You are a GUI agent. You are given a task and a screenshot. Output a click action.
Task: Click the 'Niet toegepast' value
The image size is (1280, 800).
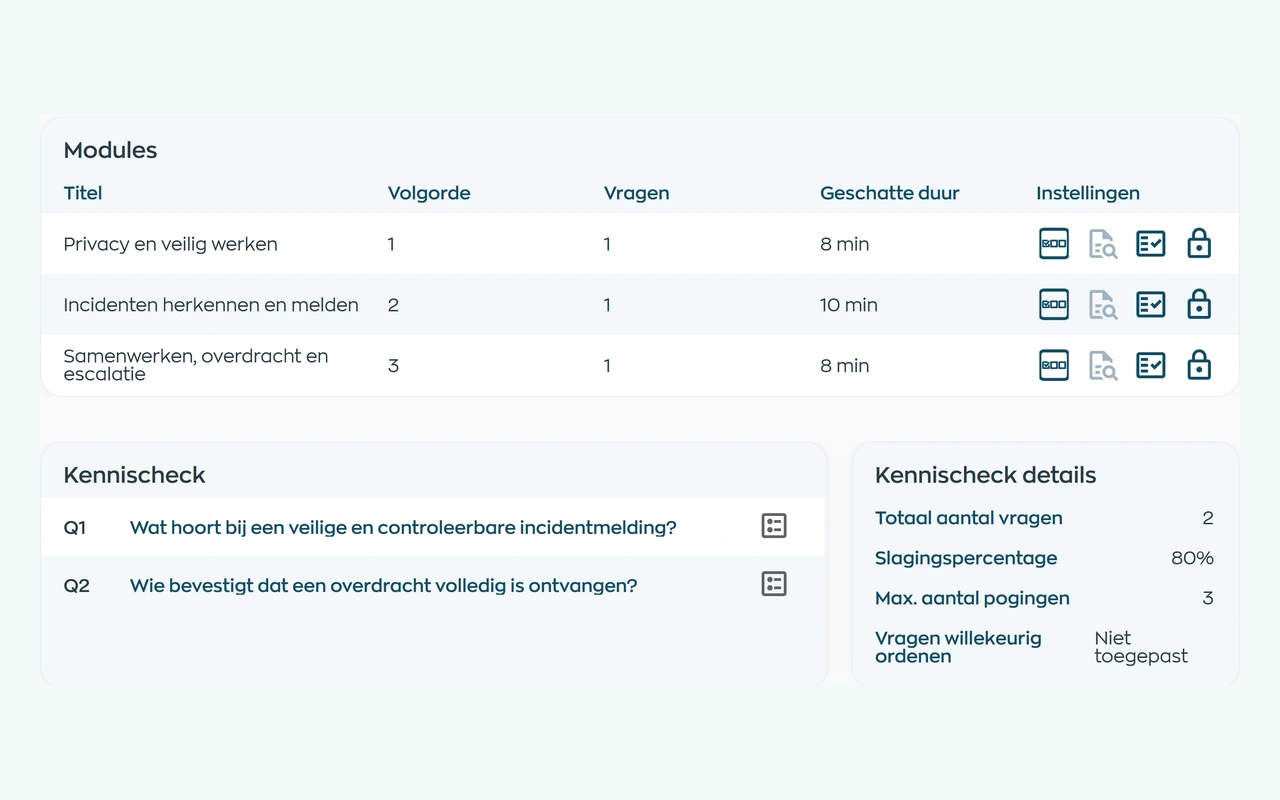pyautogui.click(x=1141, y=647)
